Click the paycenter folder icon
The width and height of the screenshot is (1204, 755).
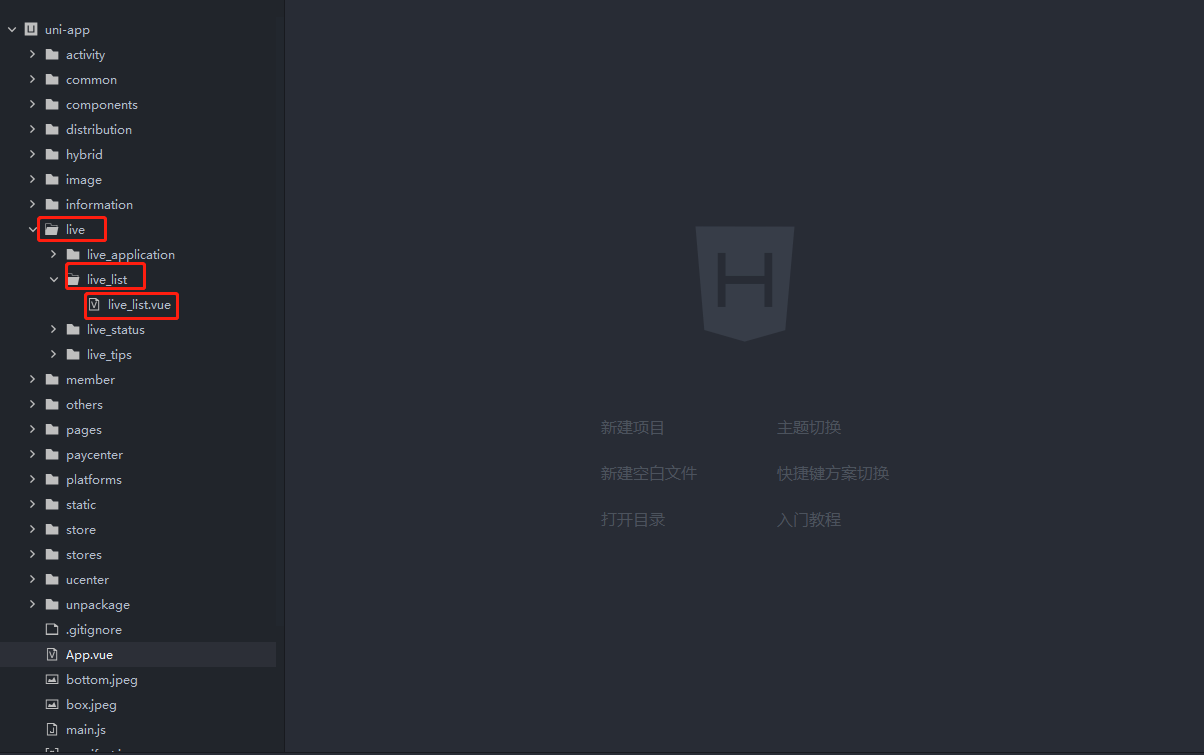click(52, 455)
